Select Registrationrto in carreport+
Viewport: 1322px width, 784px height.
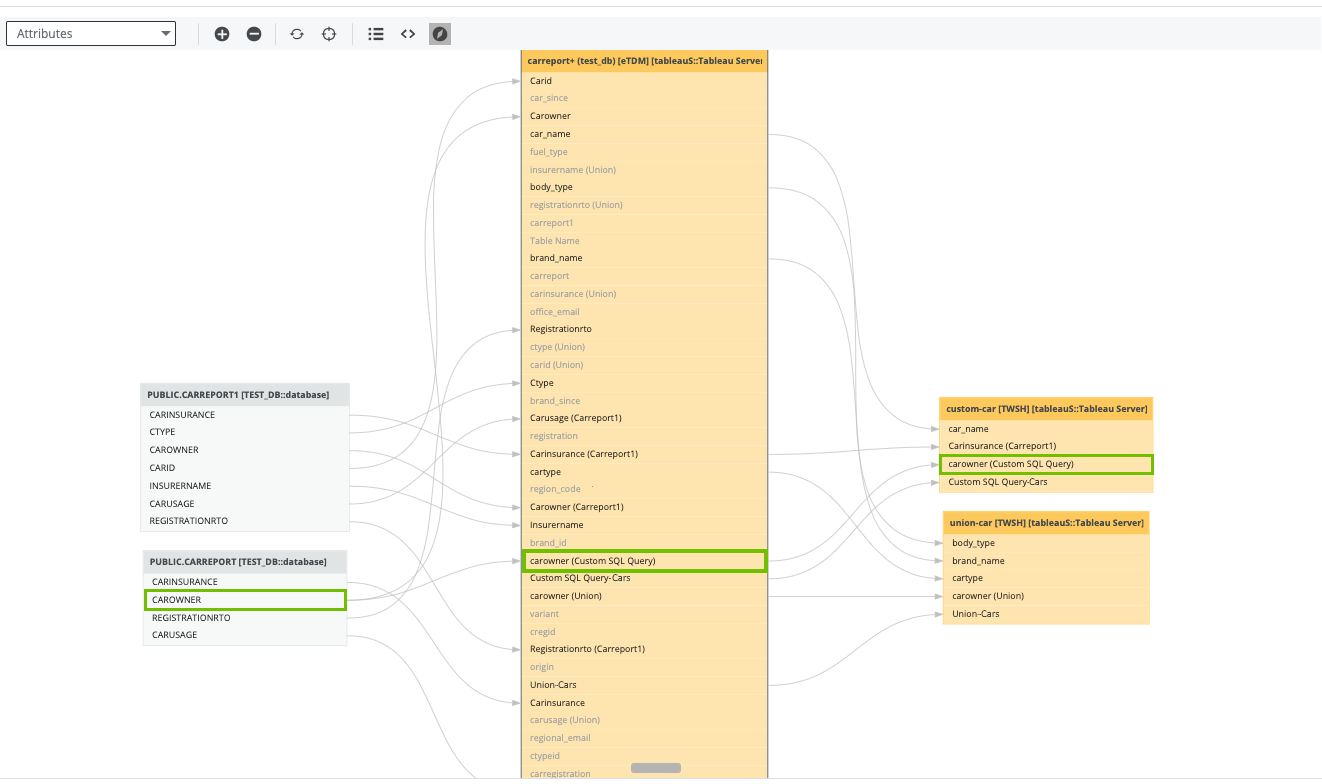tap(644, 329)
